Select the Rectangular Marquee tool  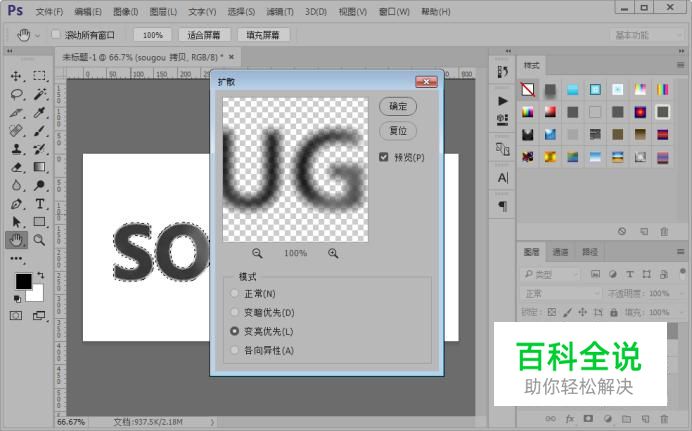[x=39, y=76]
